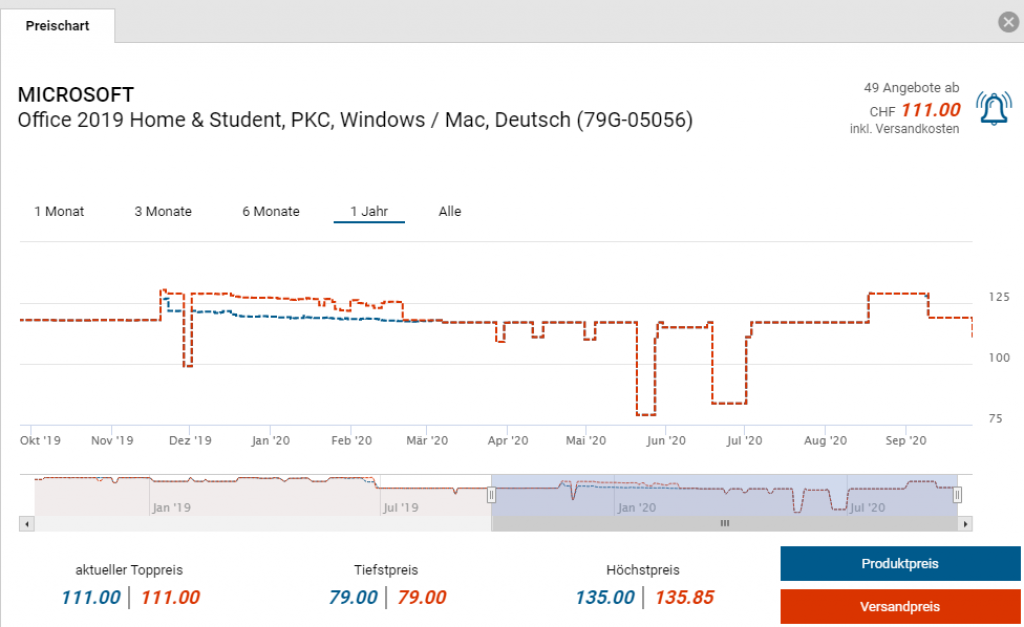
Task: Click the Tiefstpreis 79.00 product value
Action: point(353,598)
